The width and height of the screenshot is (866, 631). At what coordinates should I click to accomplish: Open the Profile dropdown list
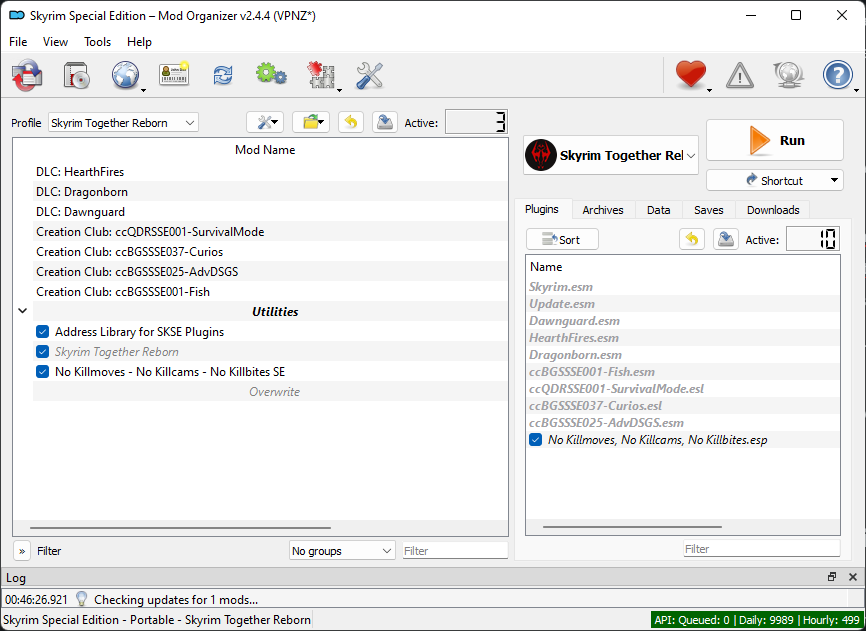point(123,123)
